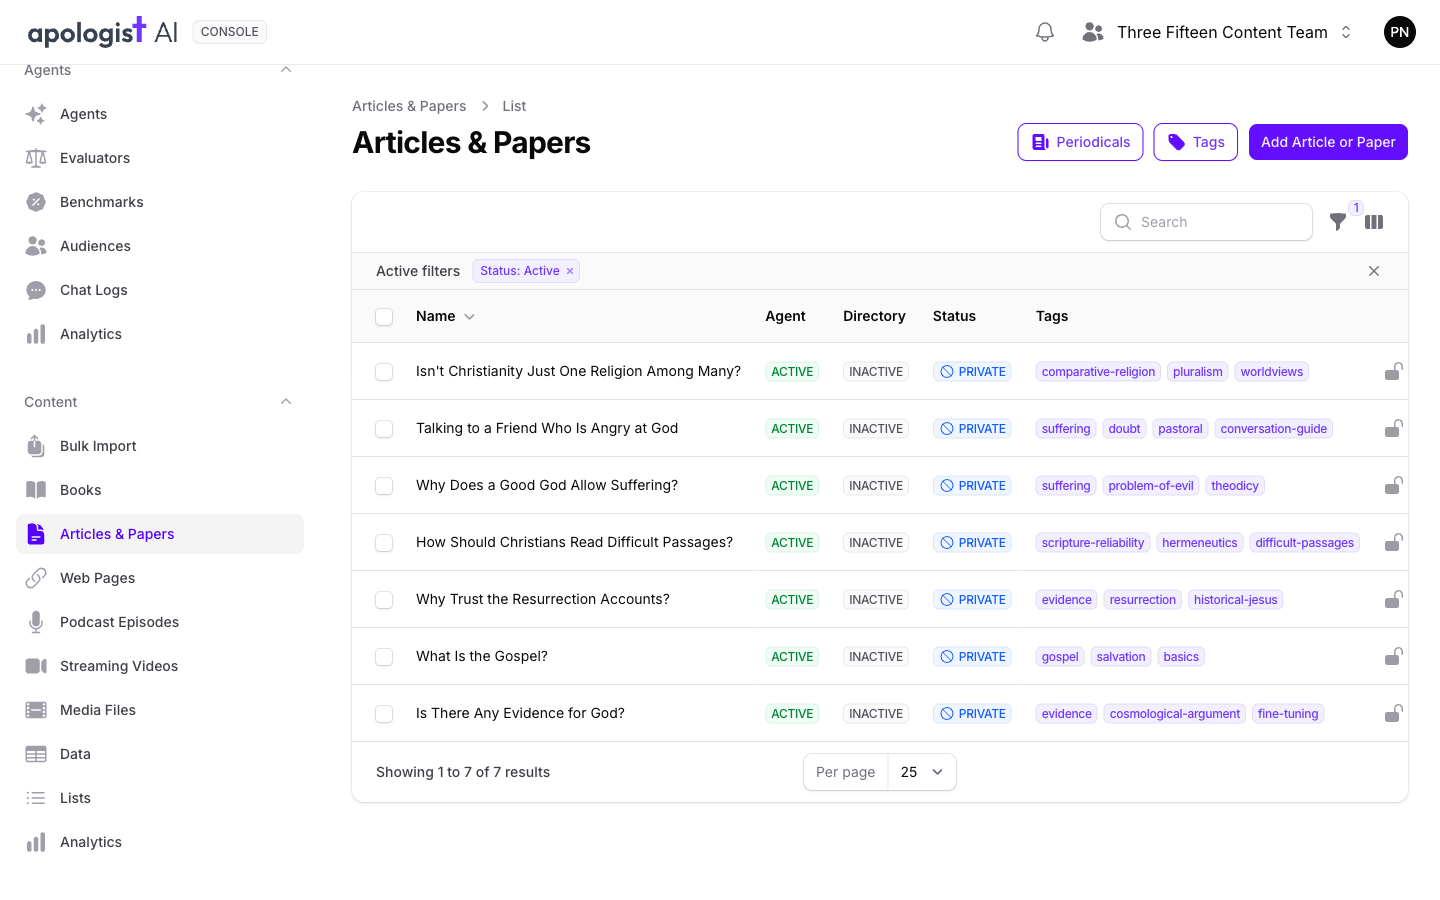The width and height of the screenshot is (1440, 900).
Task: Click lock icon for Talking to a Friend row
Action: click(x=1393, y=428)
